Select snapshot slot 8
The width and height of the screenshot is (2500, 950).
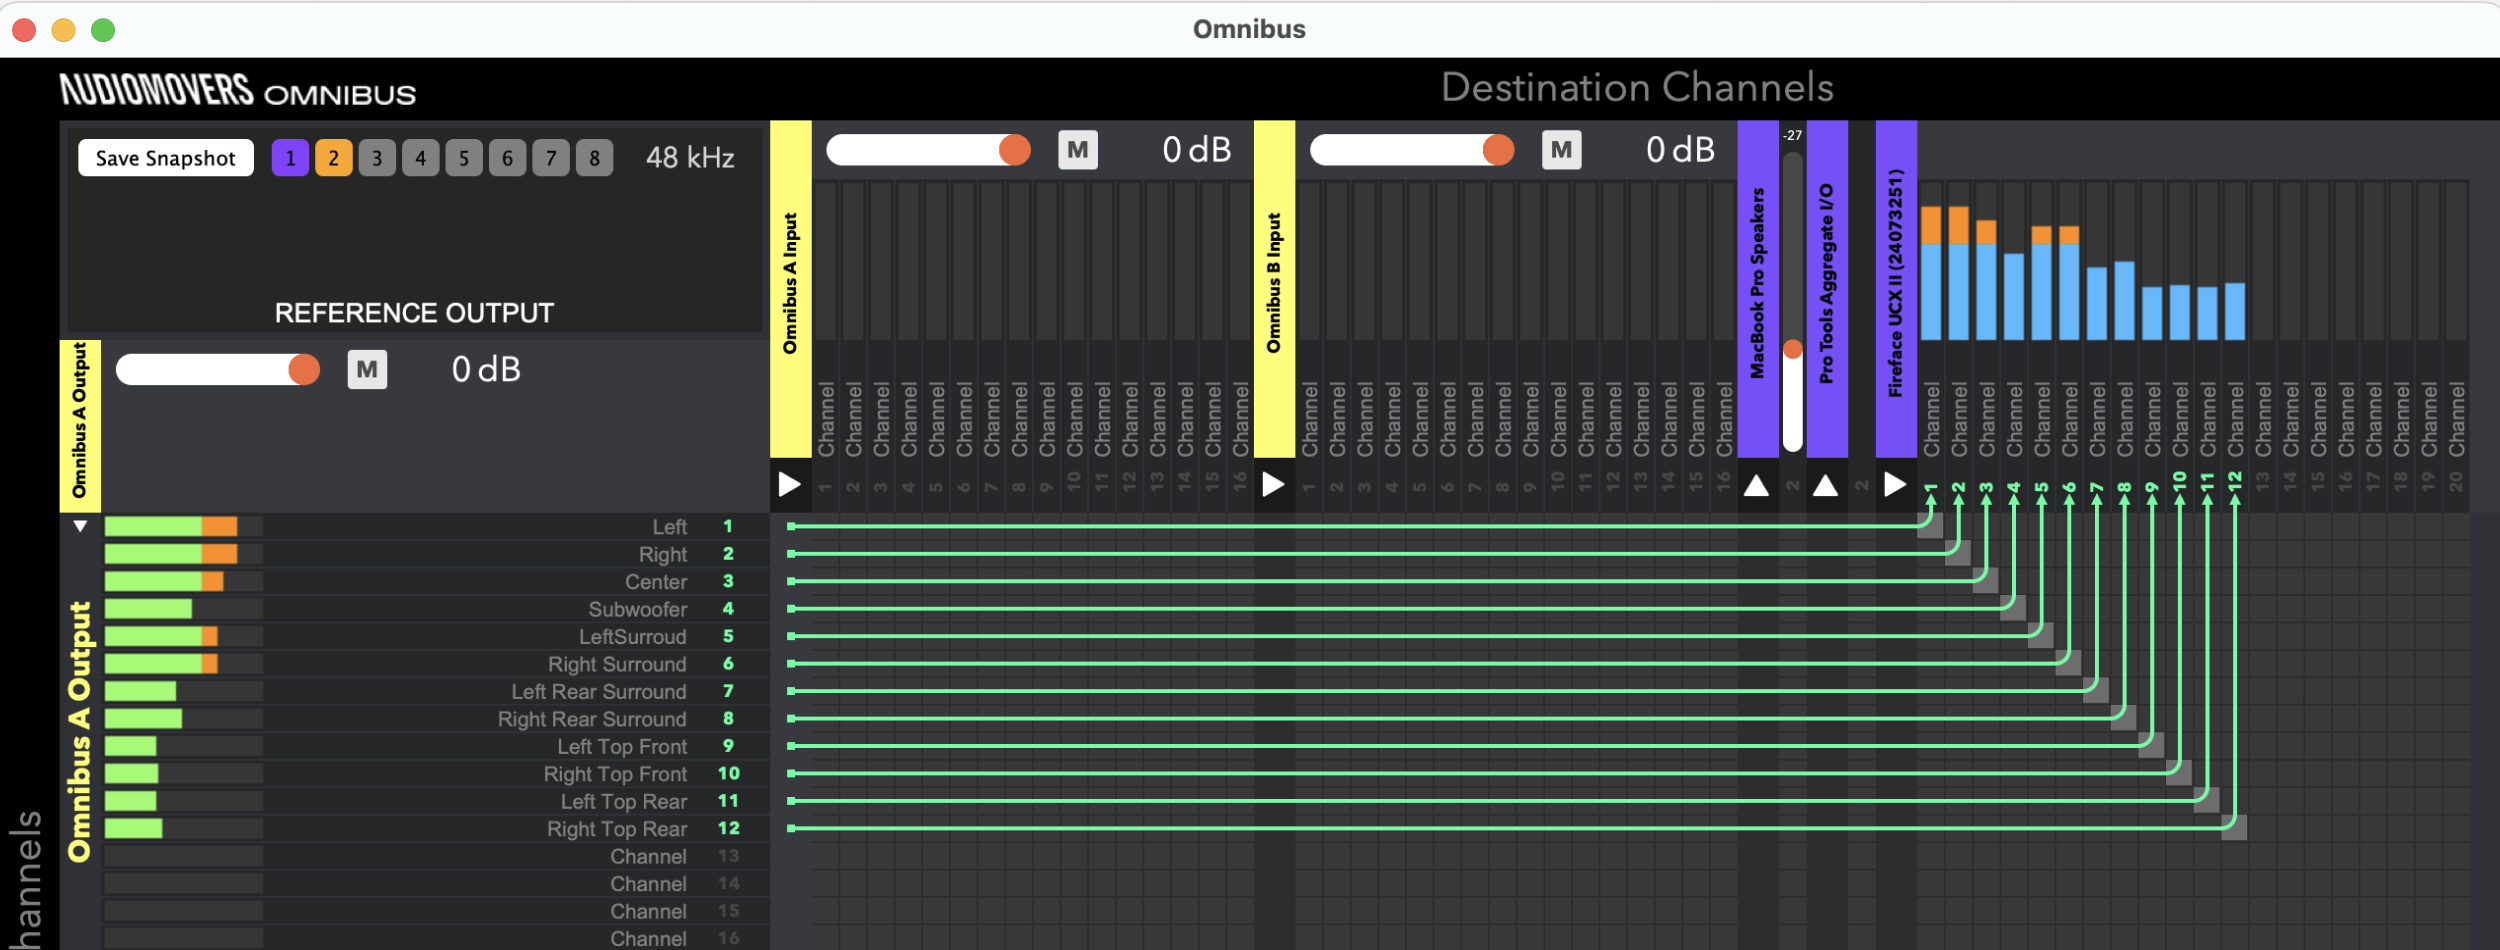pyautogui.click(x=594, y=158)
